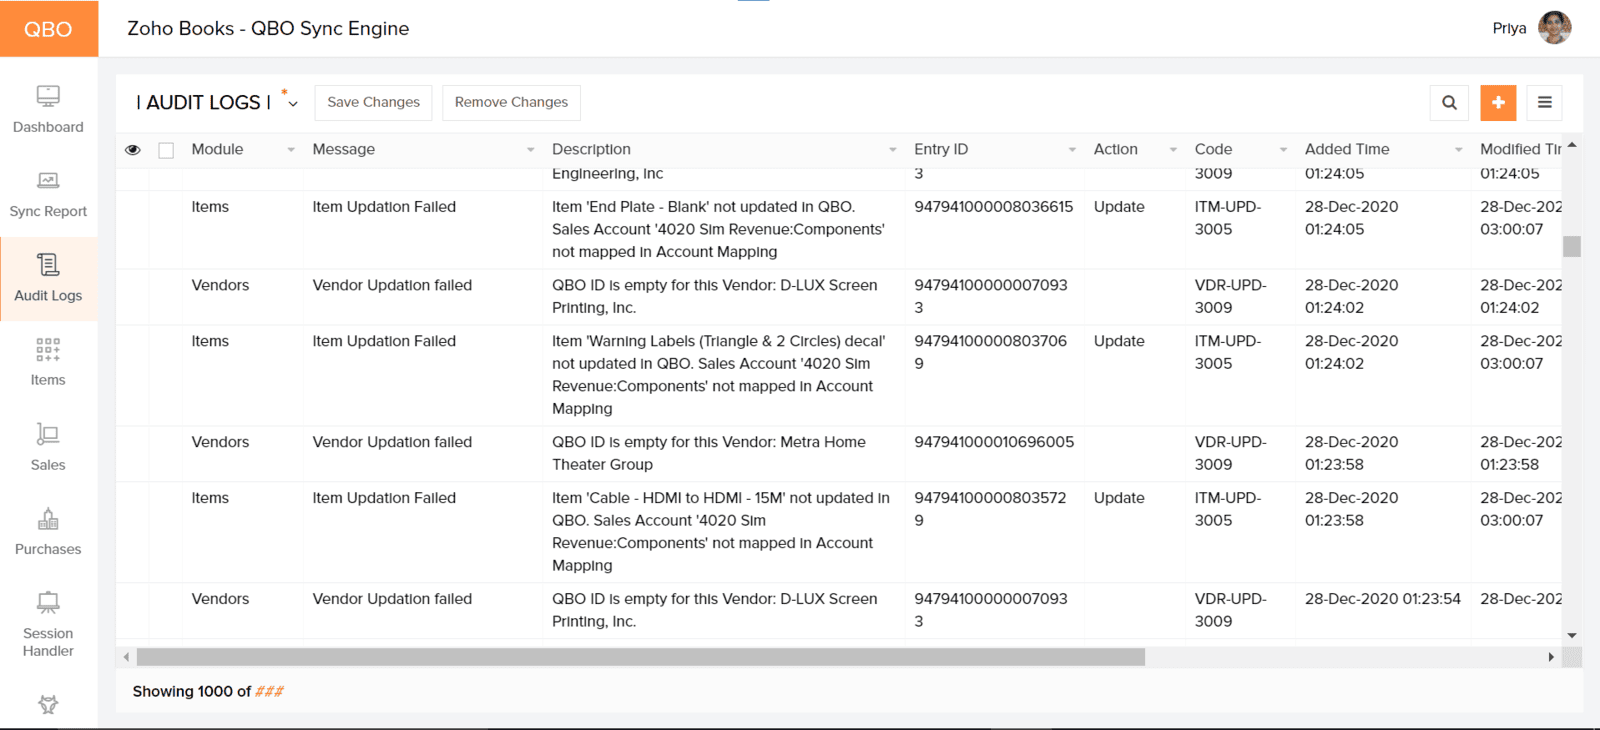Open the Description column dropdown arrow
Screen dimensions: 1600x730
click(893, 150)
